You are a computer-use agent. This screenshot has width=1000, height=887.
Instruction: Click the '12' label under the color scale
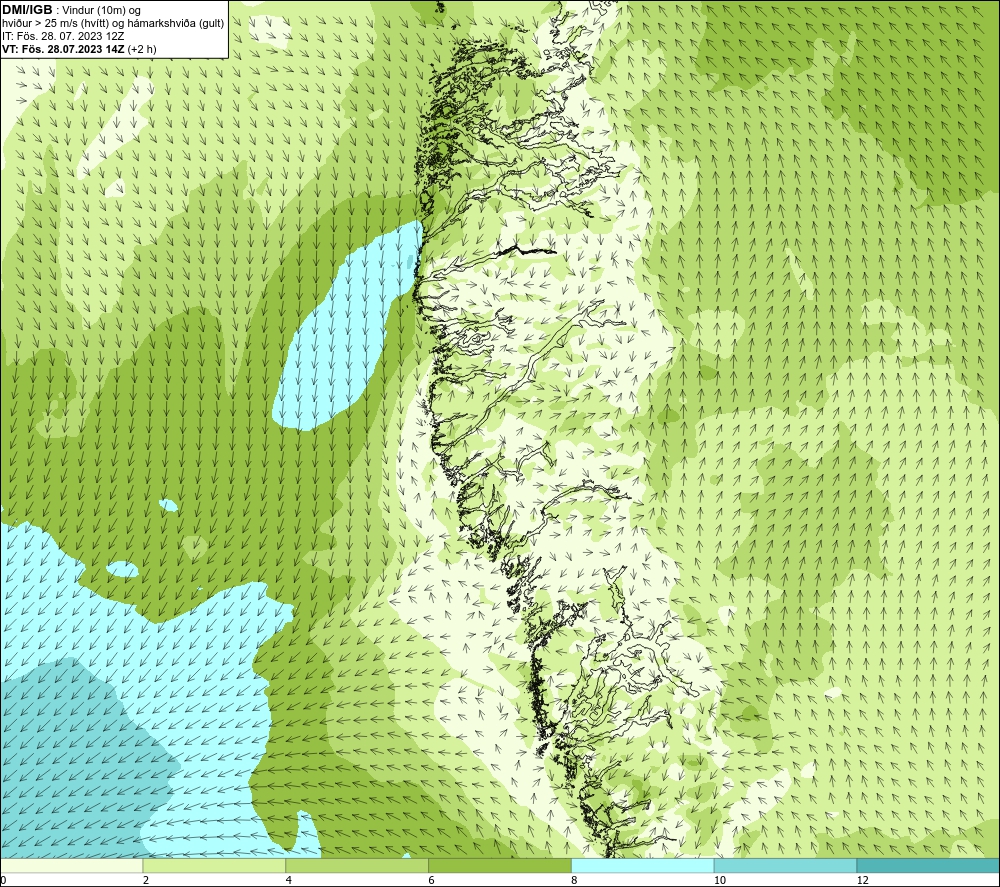(x=863, y=880)
